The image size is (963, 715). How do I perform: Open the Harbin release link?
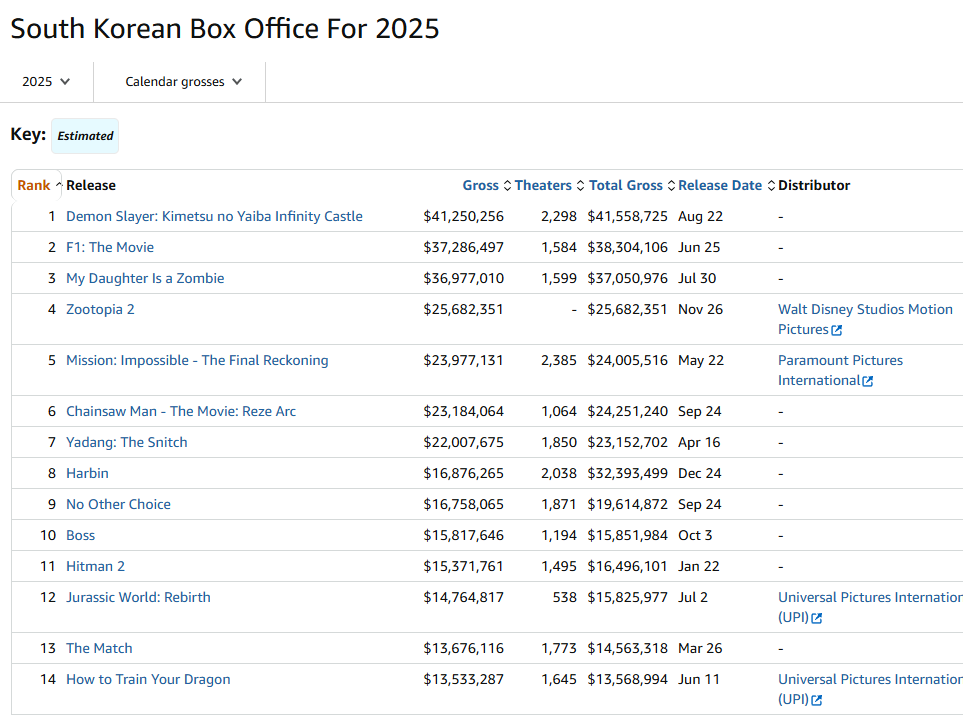pyautogui.click(x=87, y=474)
